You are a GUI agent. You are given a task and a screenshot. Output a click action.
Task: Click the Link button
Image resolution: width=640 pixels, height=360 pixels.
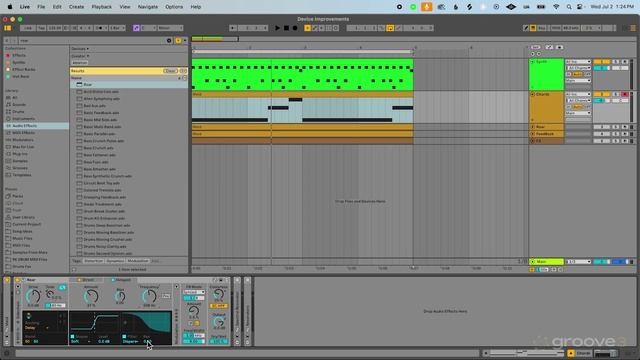tap(27, 28)
